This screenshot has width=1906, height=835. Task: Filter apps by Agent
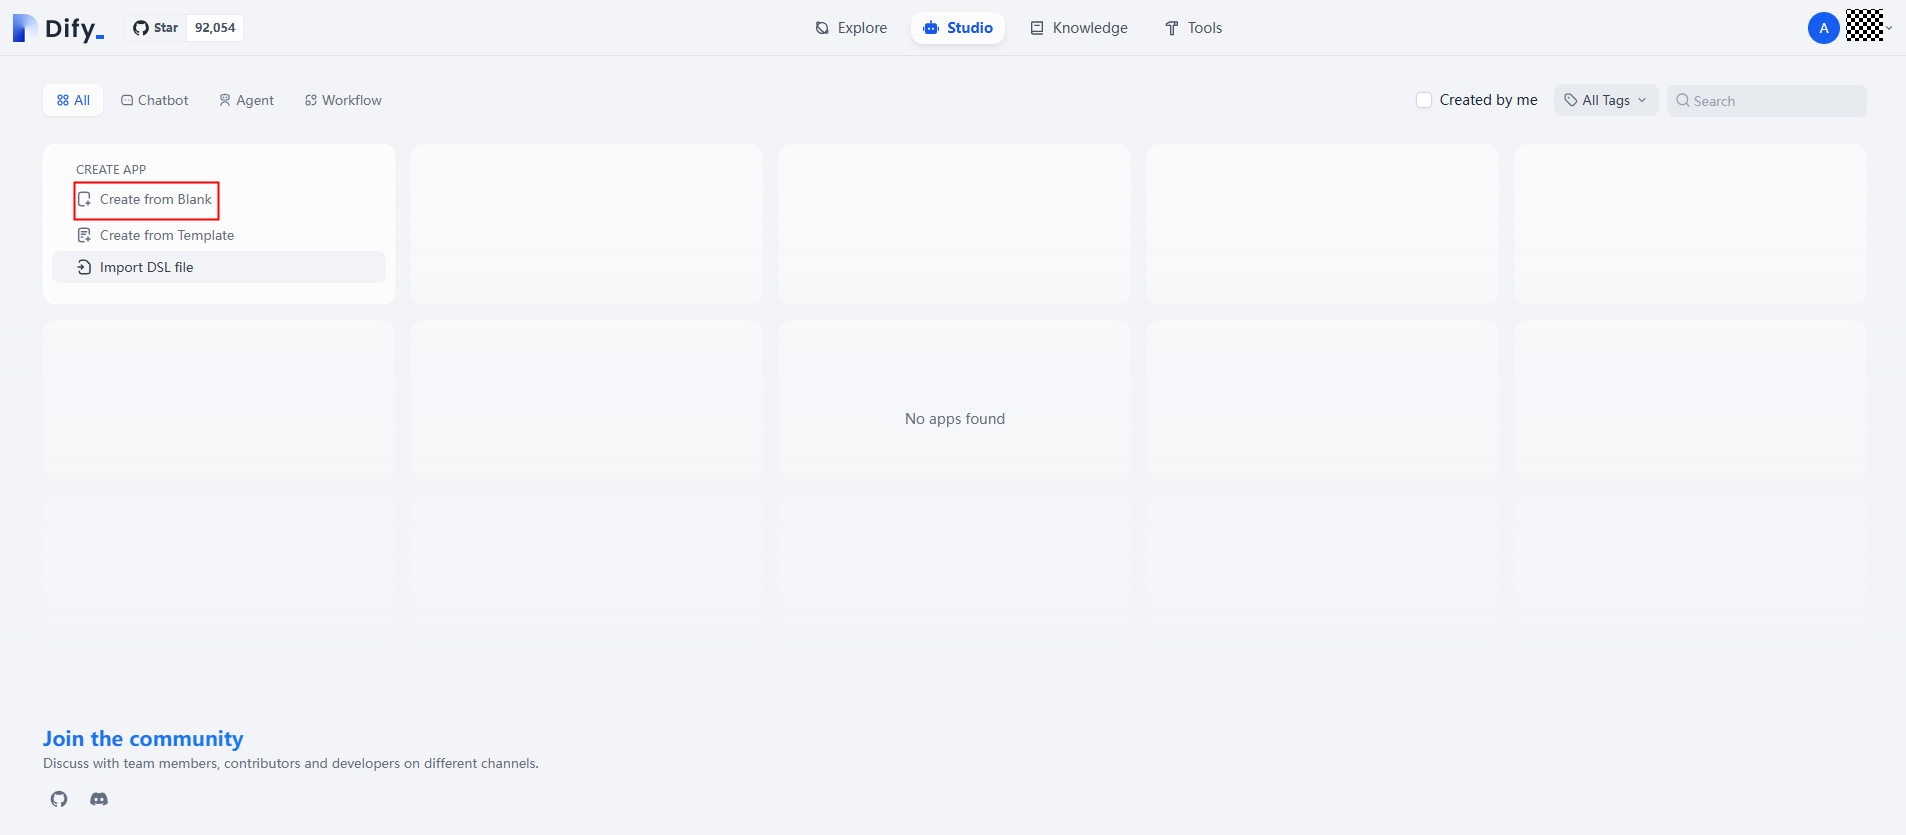tap(246, 100)
